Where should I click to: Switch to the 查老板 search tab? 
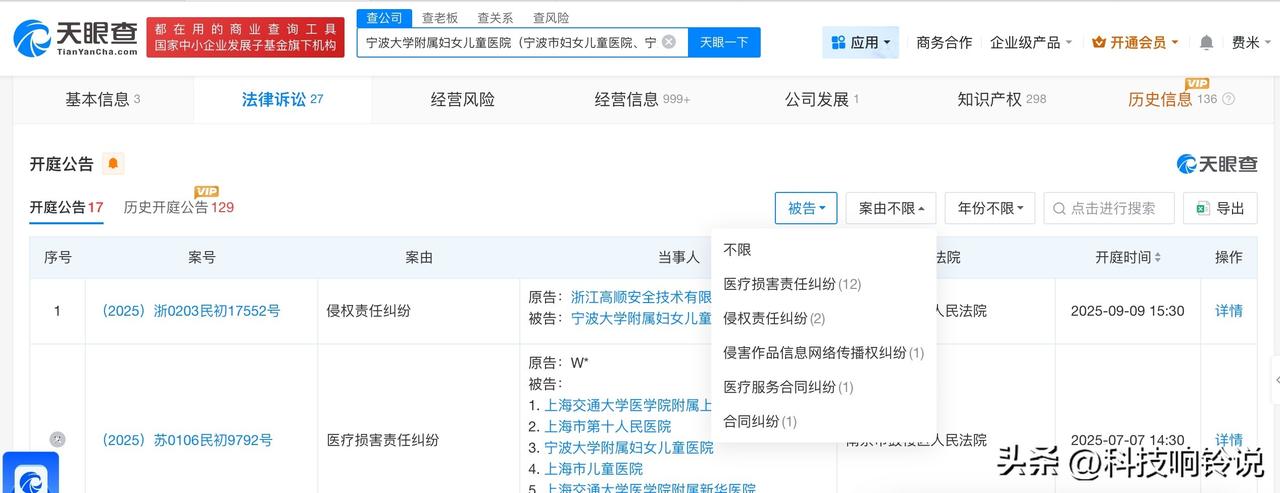(440, 18)
